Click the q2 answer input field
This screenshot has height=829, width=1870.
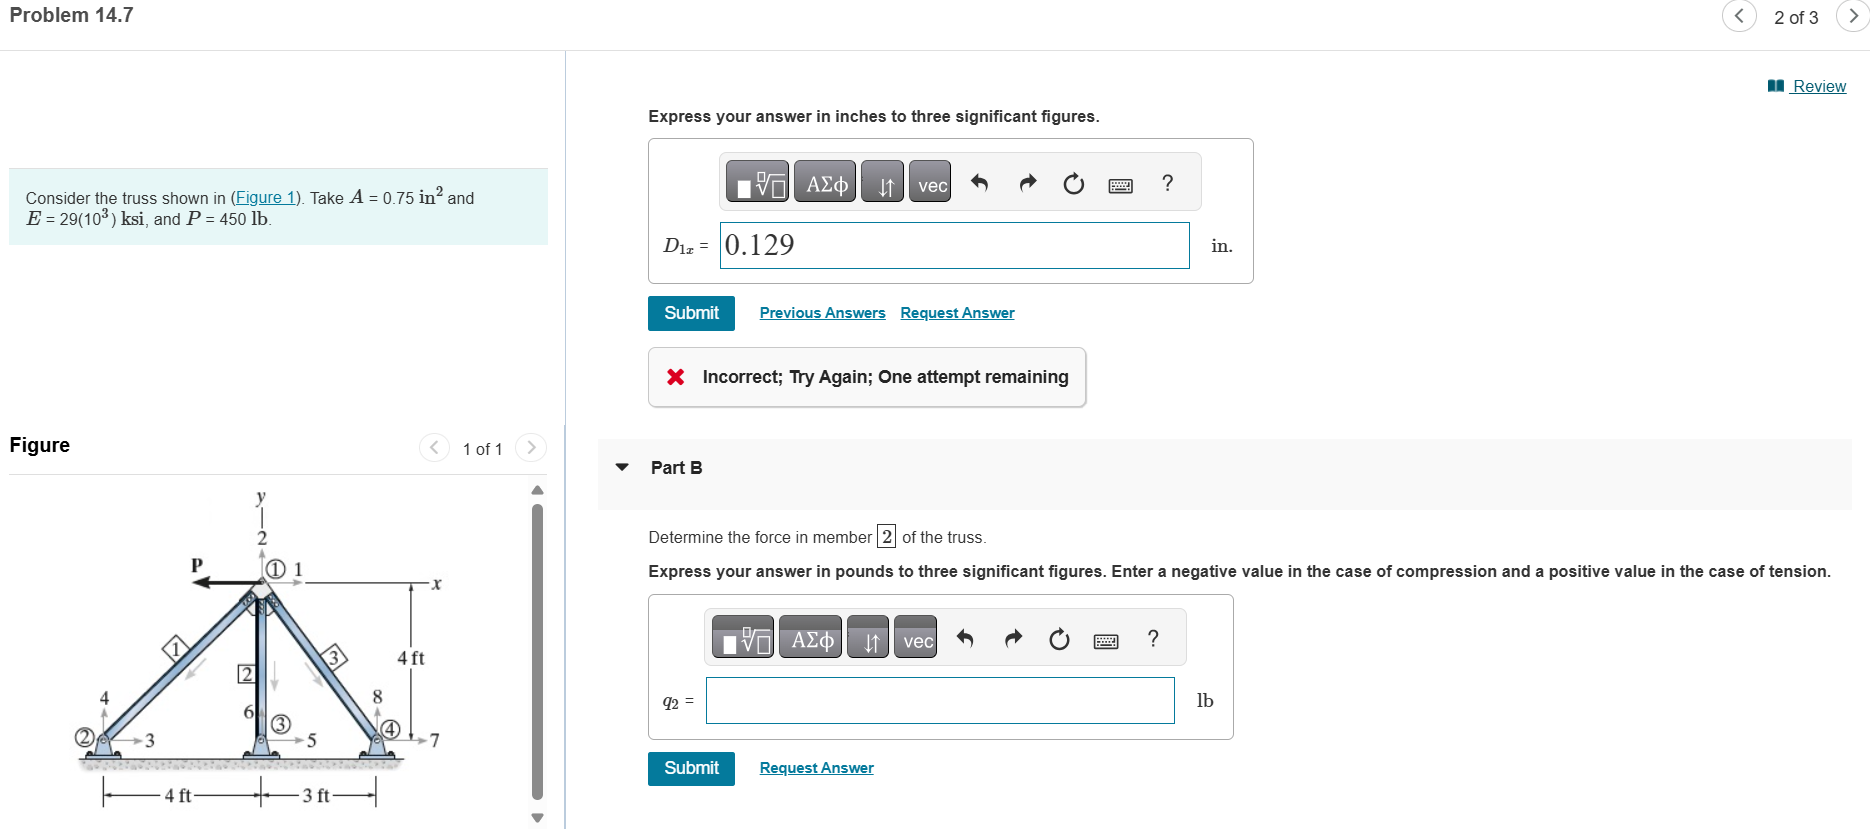(939, 700)
